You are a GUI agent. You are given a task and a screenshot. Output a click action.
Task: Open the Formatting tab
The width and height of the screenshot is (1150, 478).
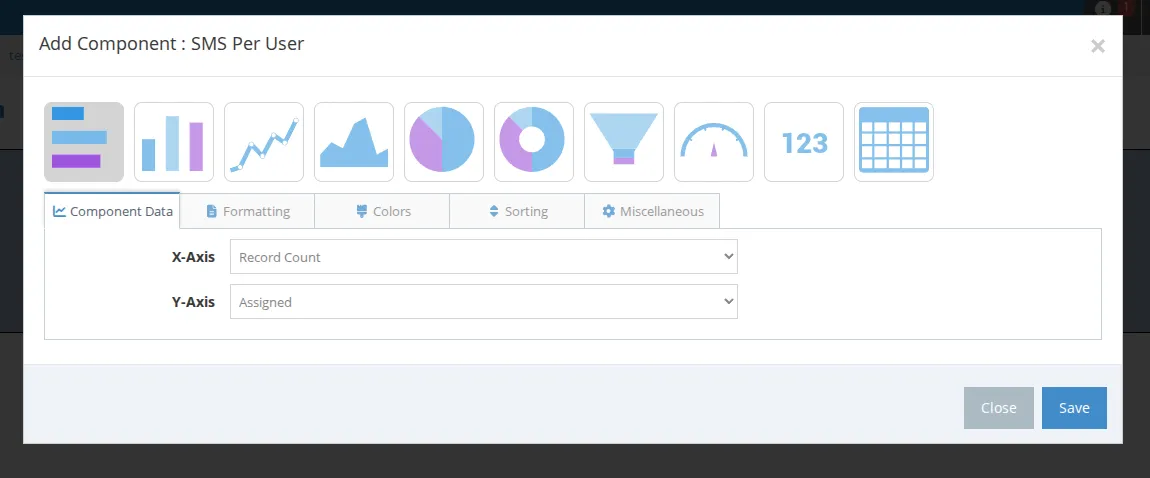click(247, 211)
